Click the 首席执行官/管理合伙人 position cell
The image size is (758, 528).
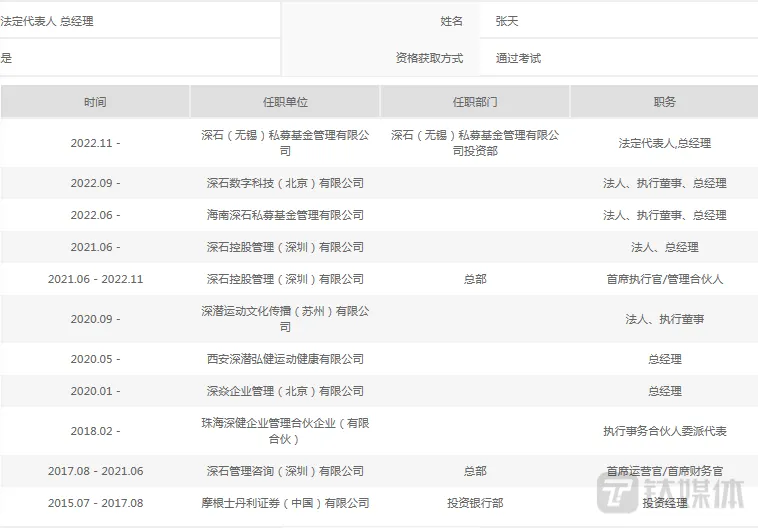pyautogui.click(x=664, y=279)
